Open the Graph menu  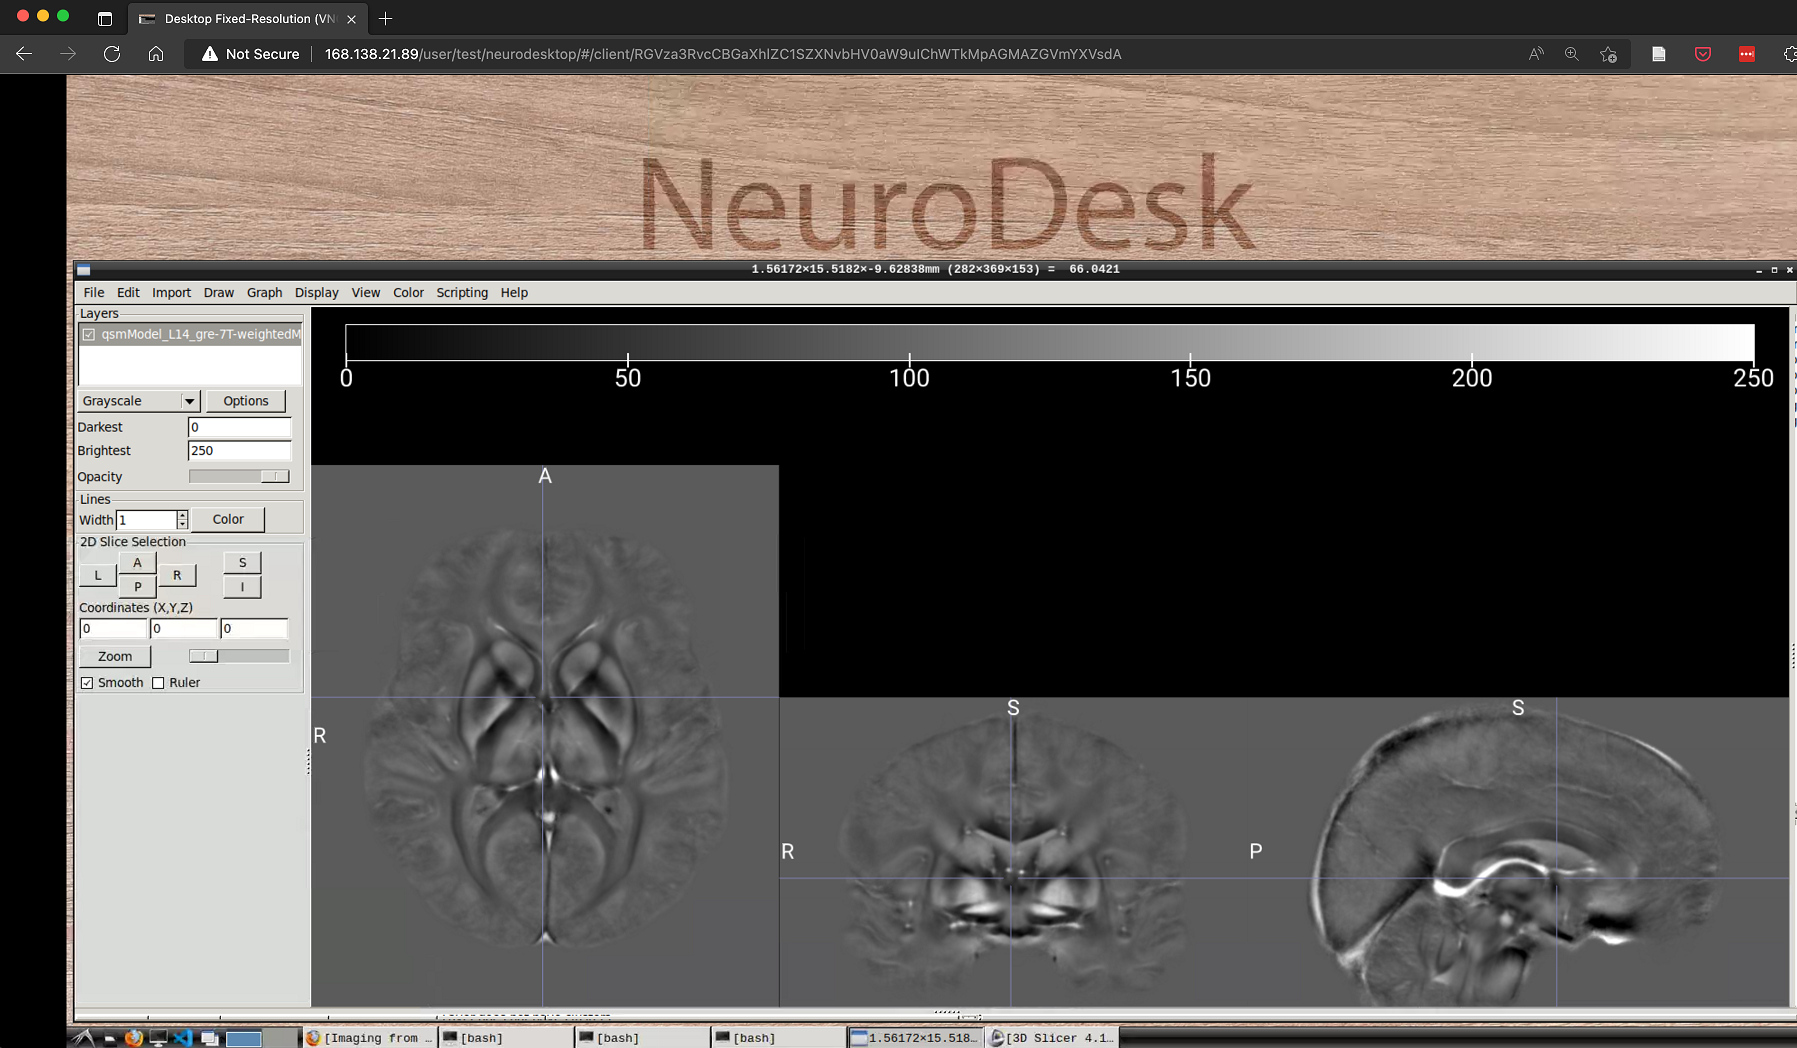point(264,292)
